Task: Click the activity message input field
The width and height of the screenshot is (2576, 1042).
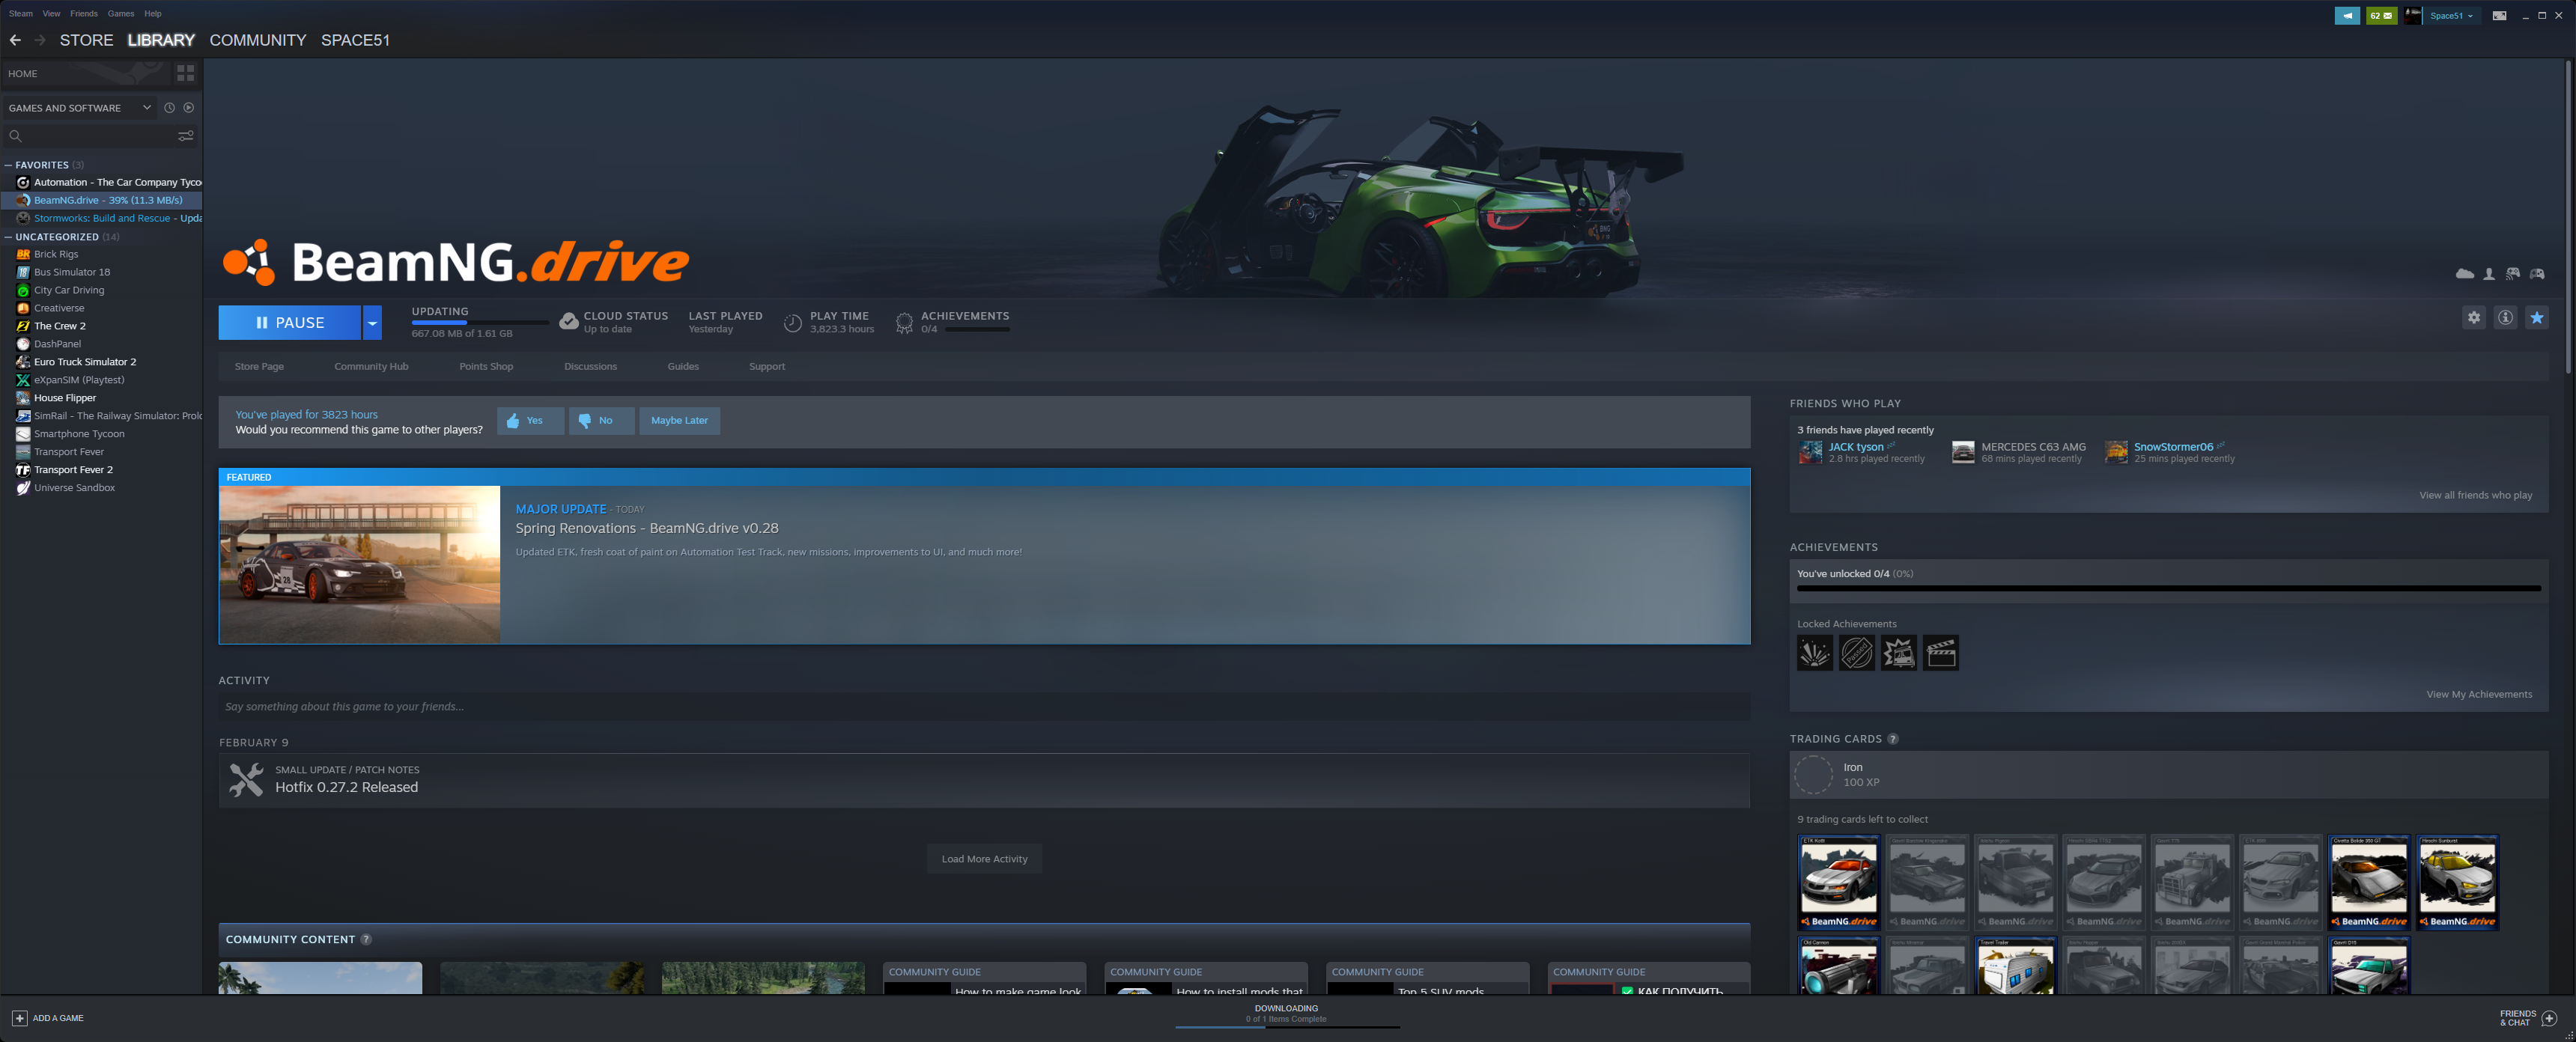Action: click(984, 707)
